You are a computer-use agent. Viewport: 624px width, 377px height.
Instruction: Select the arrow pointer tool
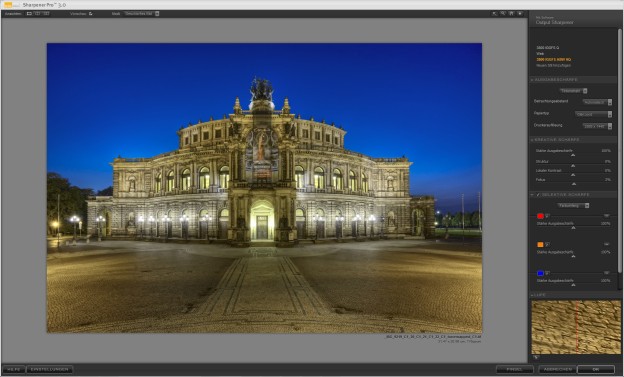[x=495, y=14]
